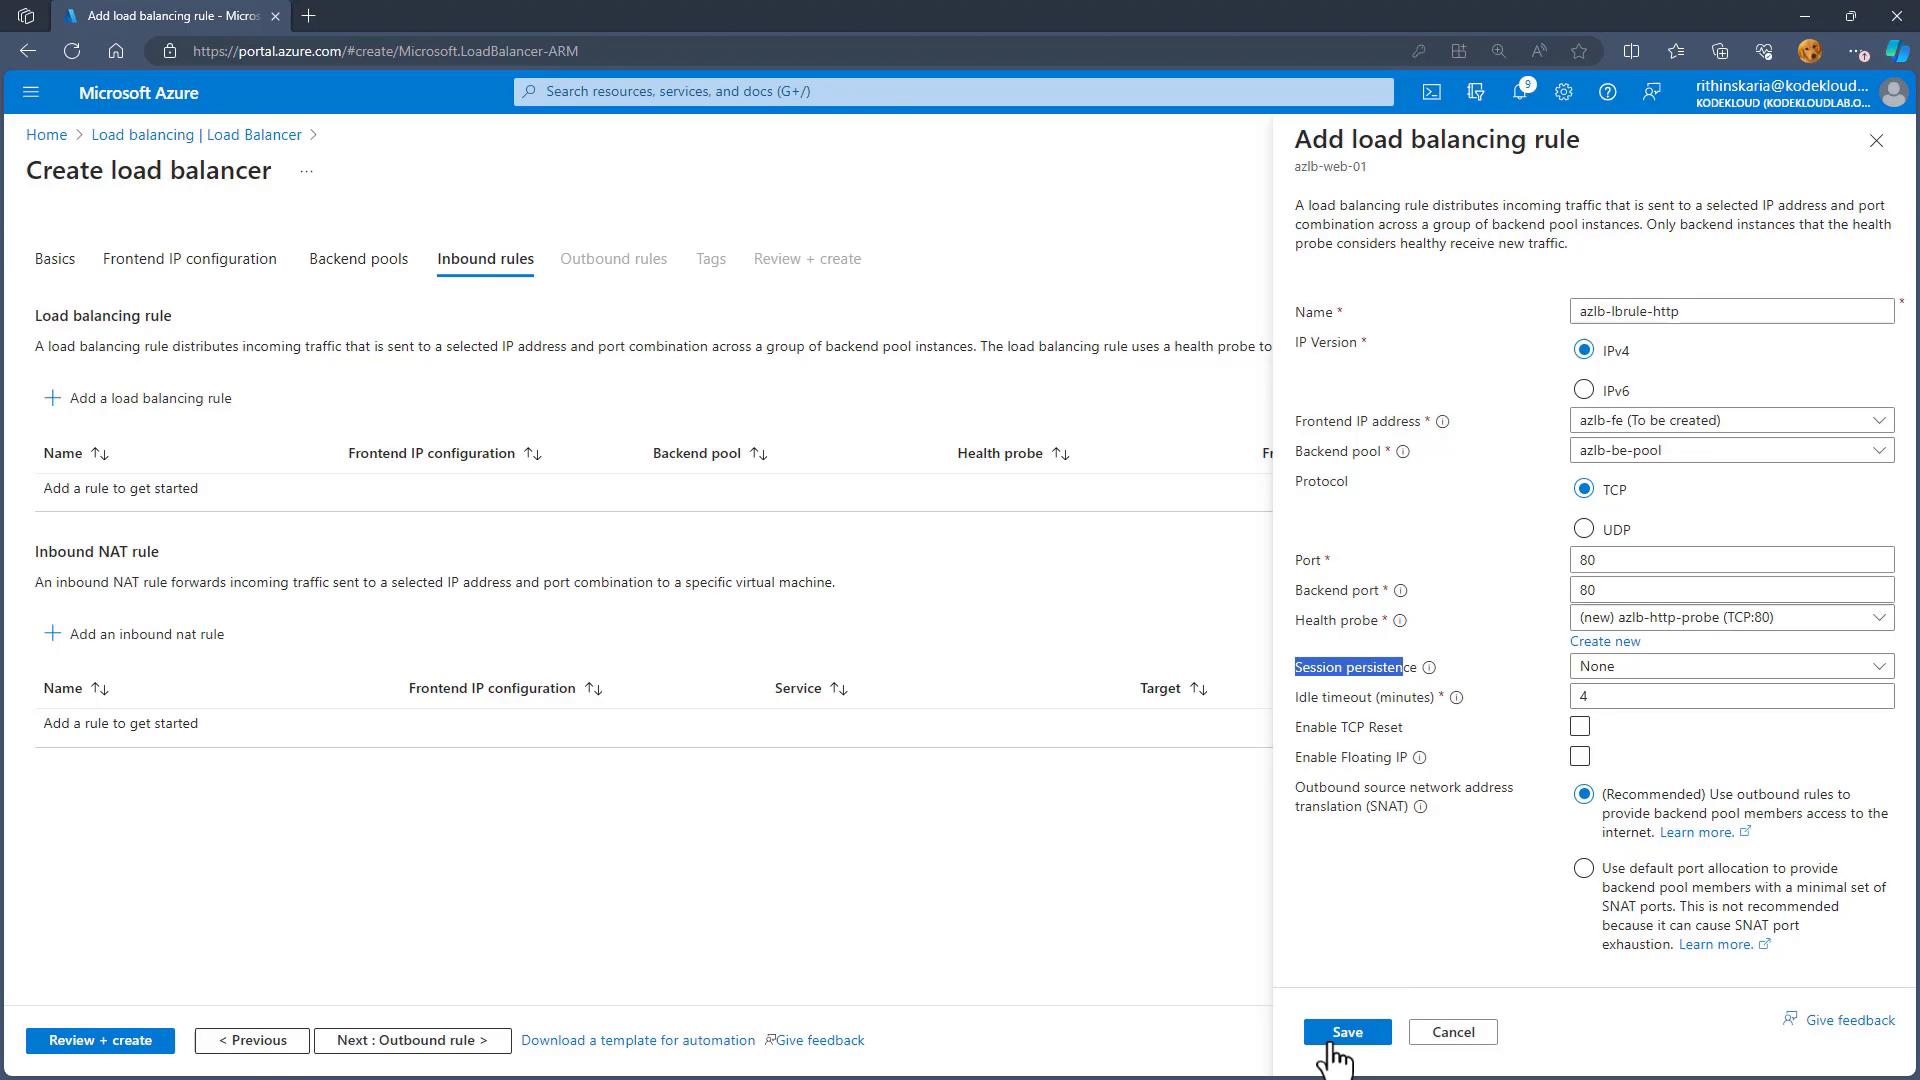
Task: Choose the TCP protocol option
Action: click(x=1583, y=489)
